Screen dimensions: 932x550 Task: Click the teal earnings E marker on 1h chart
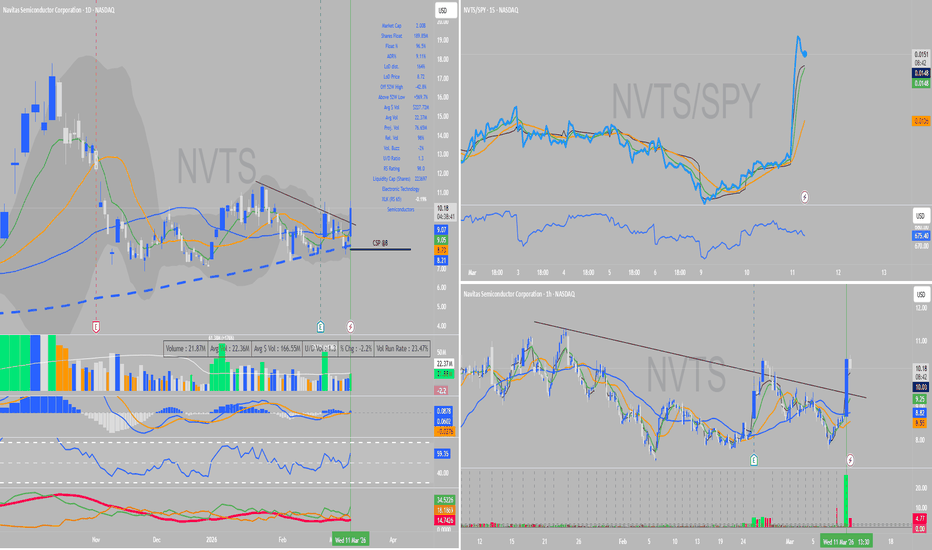pos(754,460)
